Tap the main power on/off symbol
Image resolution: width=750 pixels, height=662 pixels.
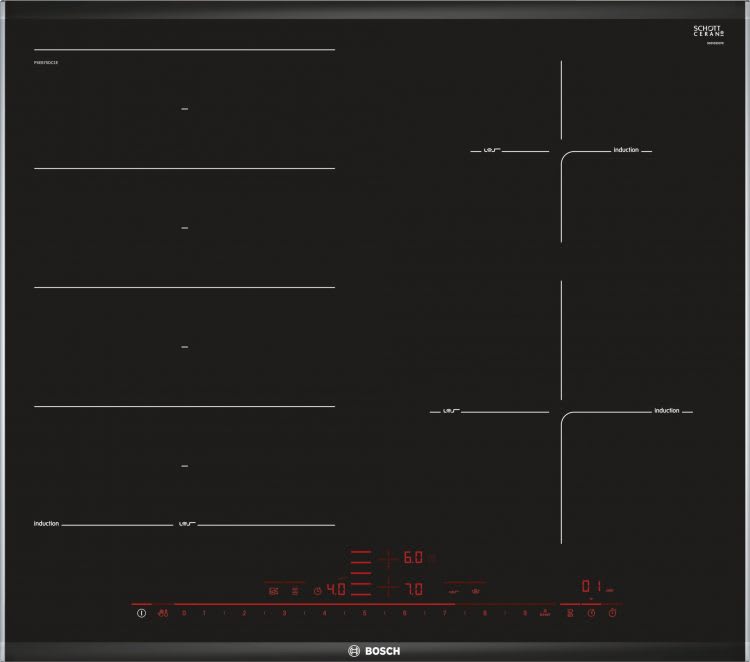(x=141, y=613)
